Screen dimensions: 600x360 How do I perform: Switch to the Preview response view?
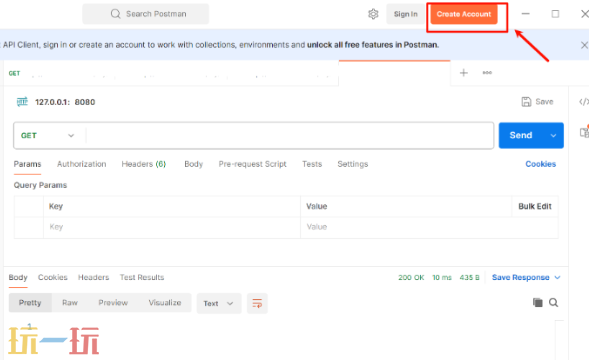[x=113, y=303]
